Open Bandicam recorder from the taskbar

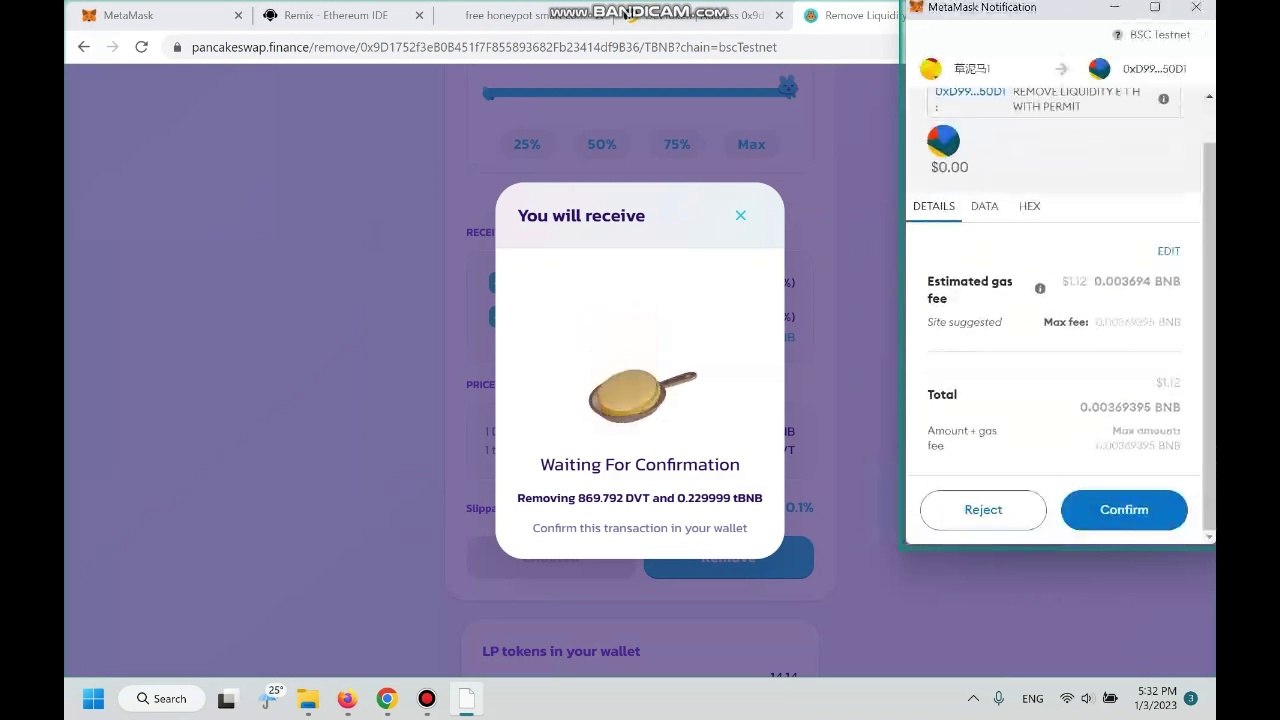427,699
